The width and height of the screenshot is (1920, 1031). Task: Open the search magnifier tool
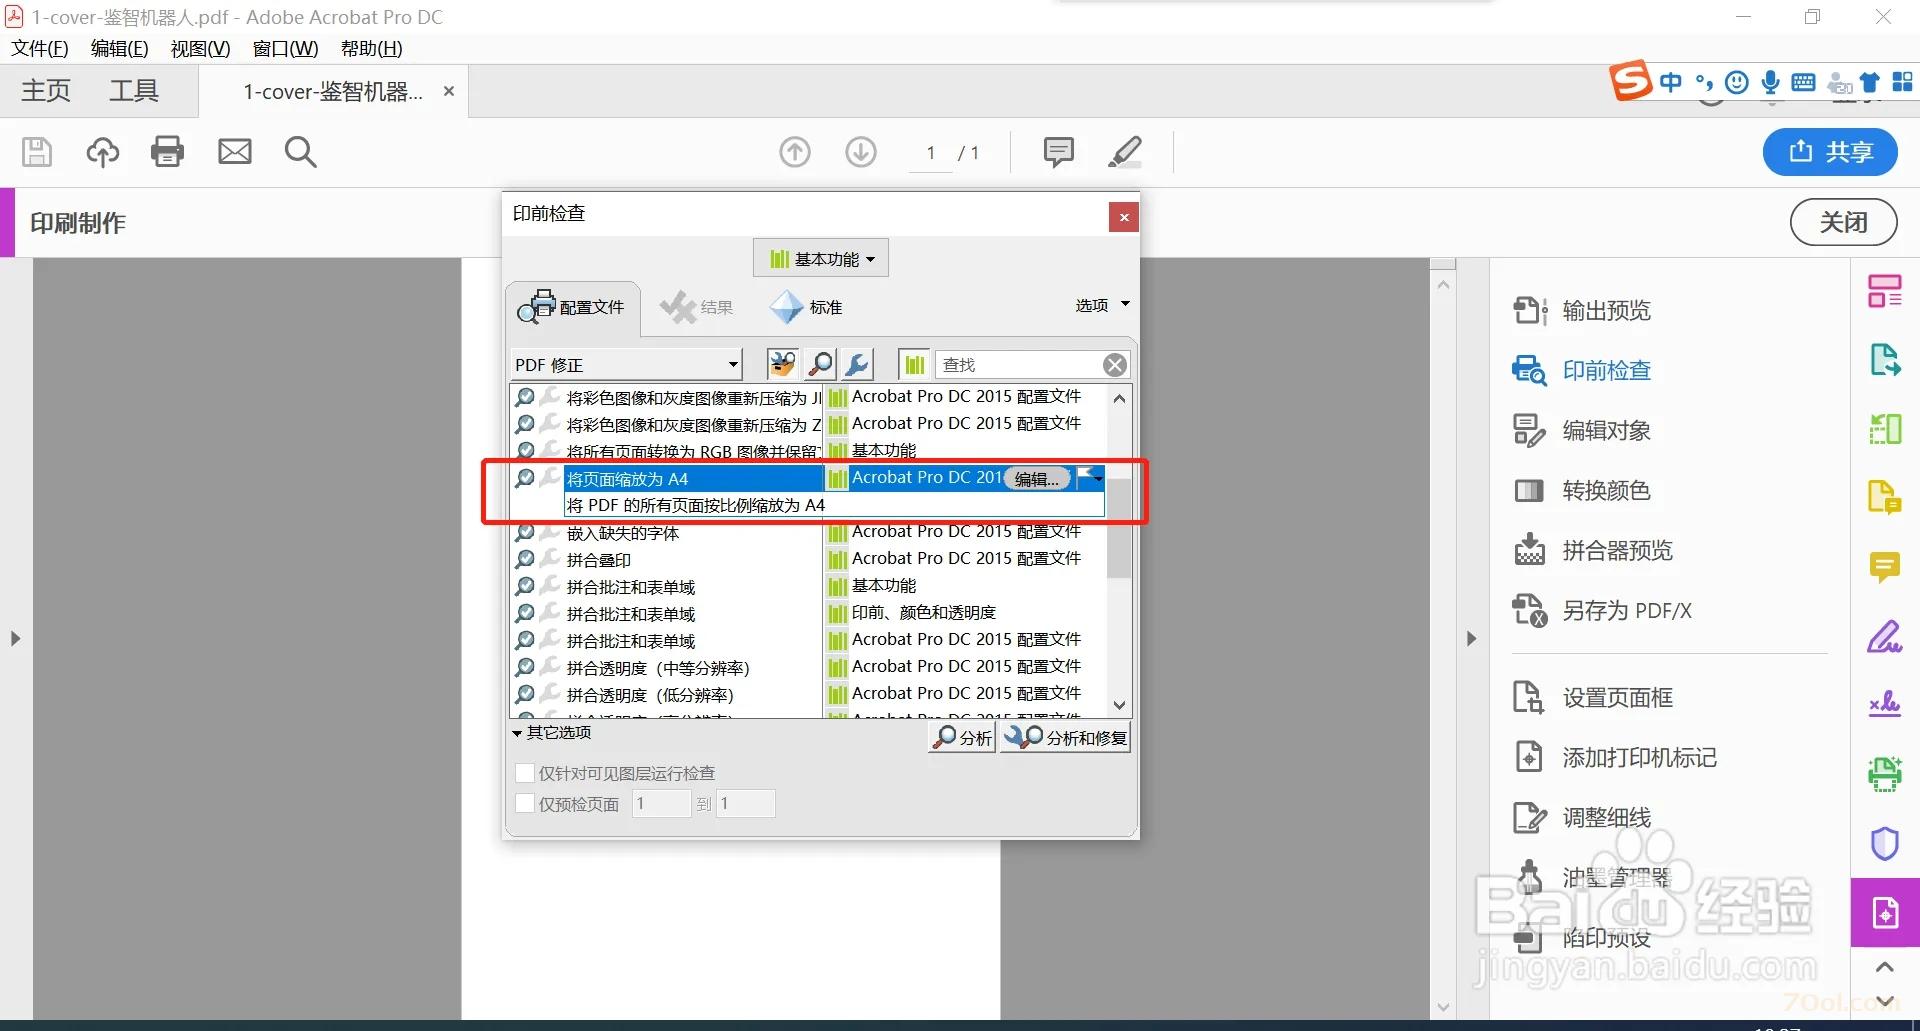[300, 152]
